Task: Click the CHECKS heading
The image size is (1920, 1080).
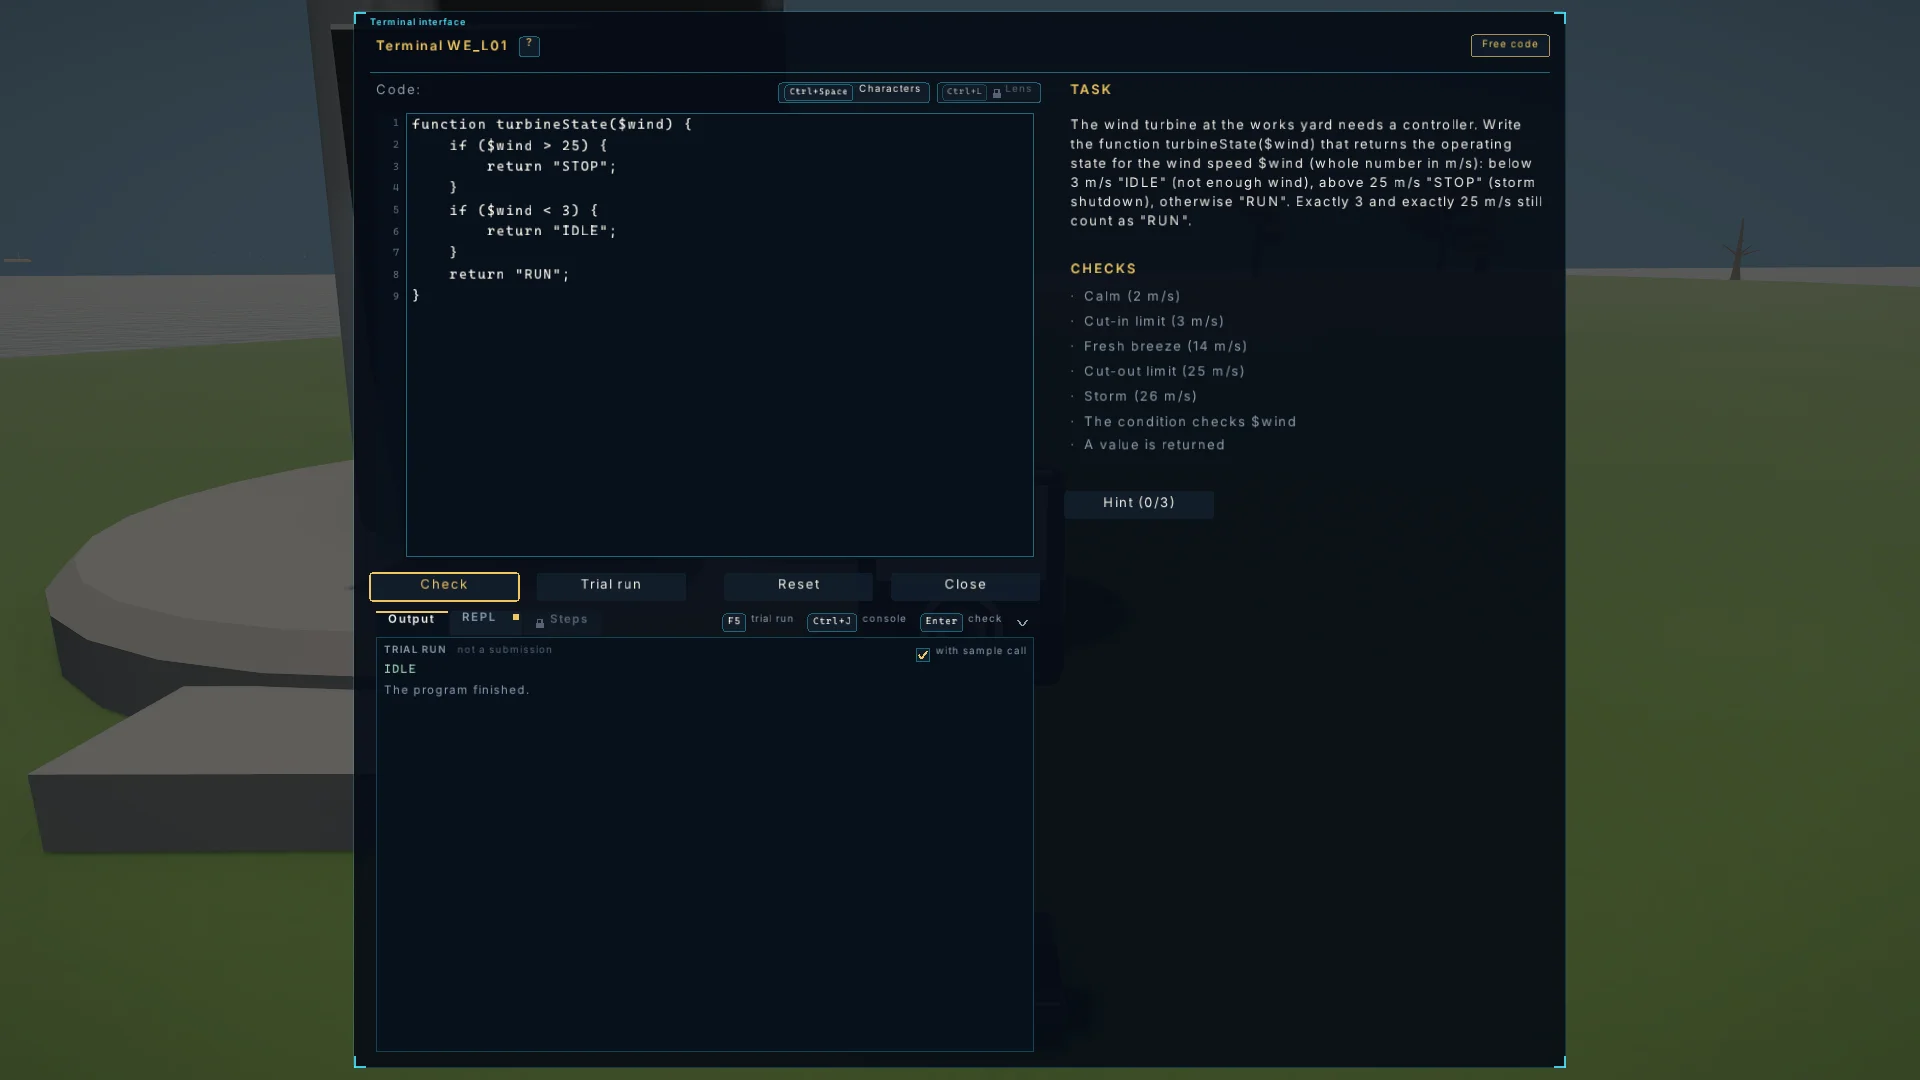Action: [x=1103, y=269]
